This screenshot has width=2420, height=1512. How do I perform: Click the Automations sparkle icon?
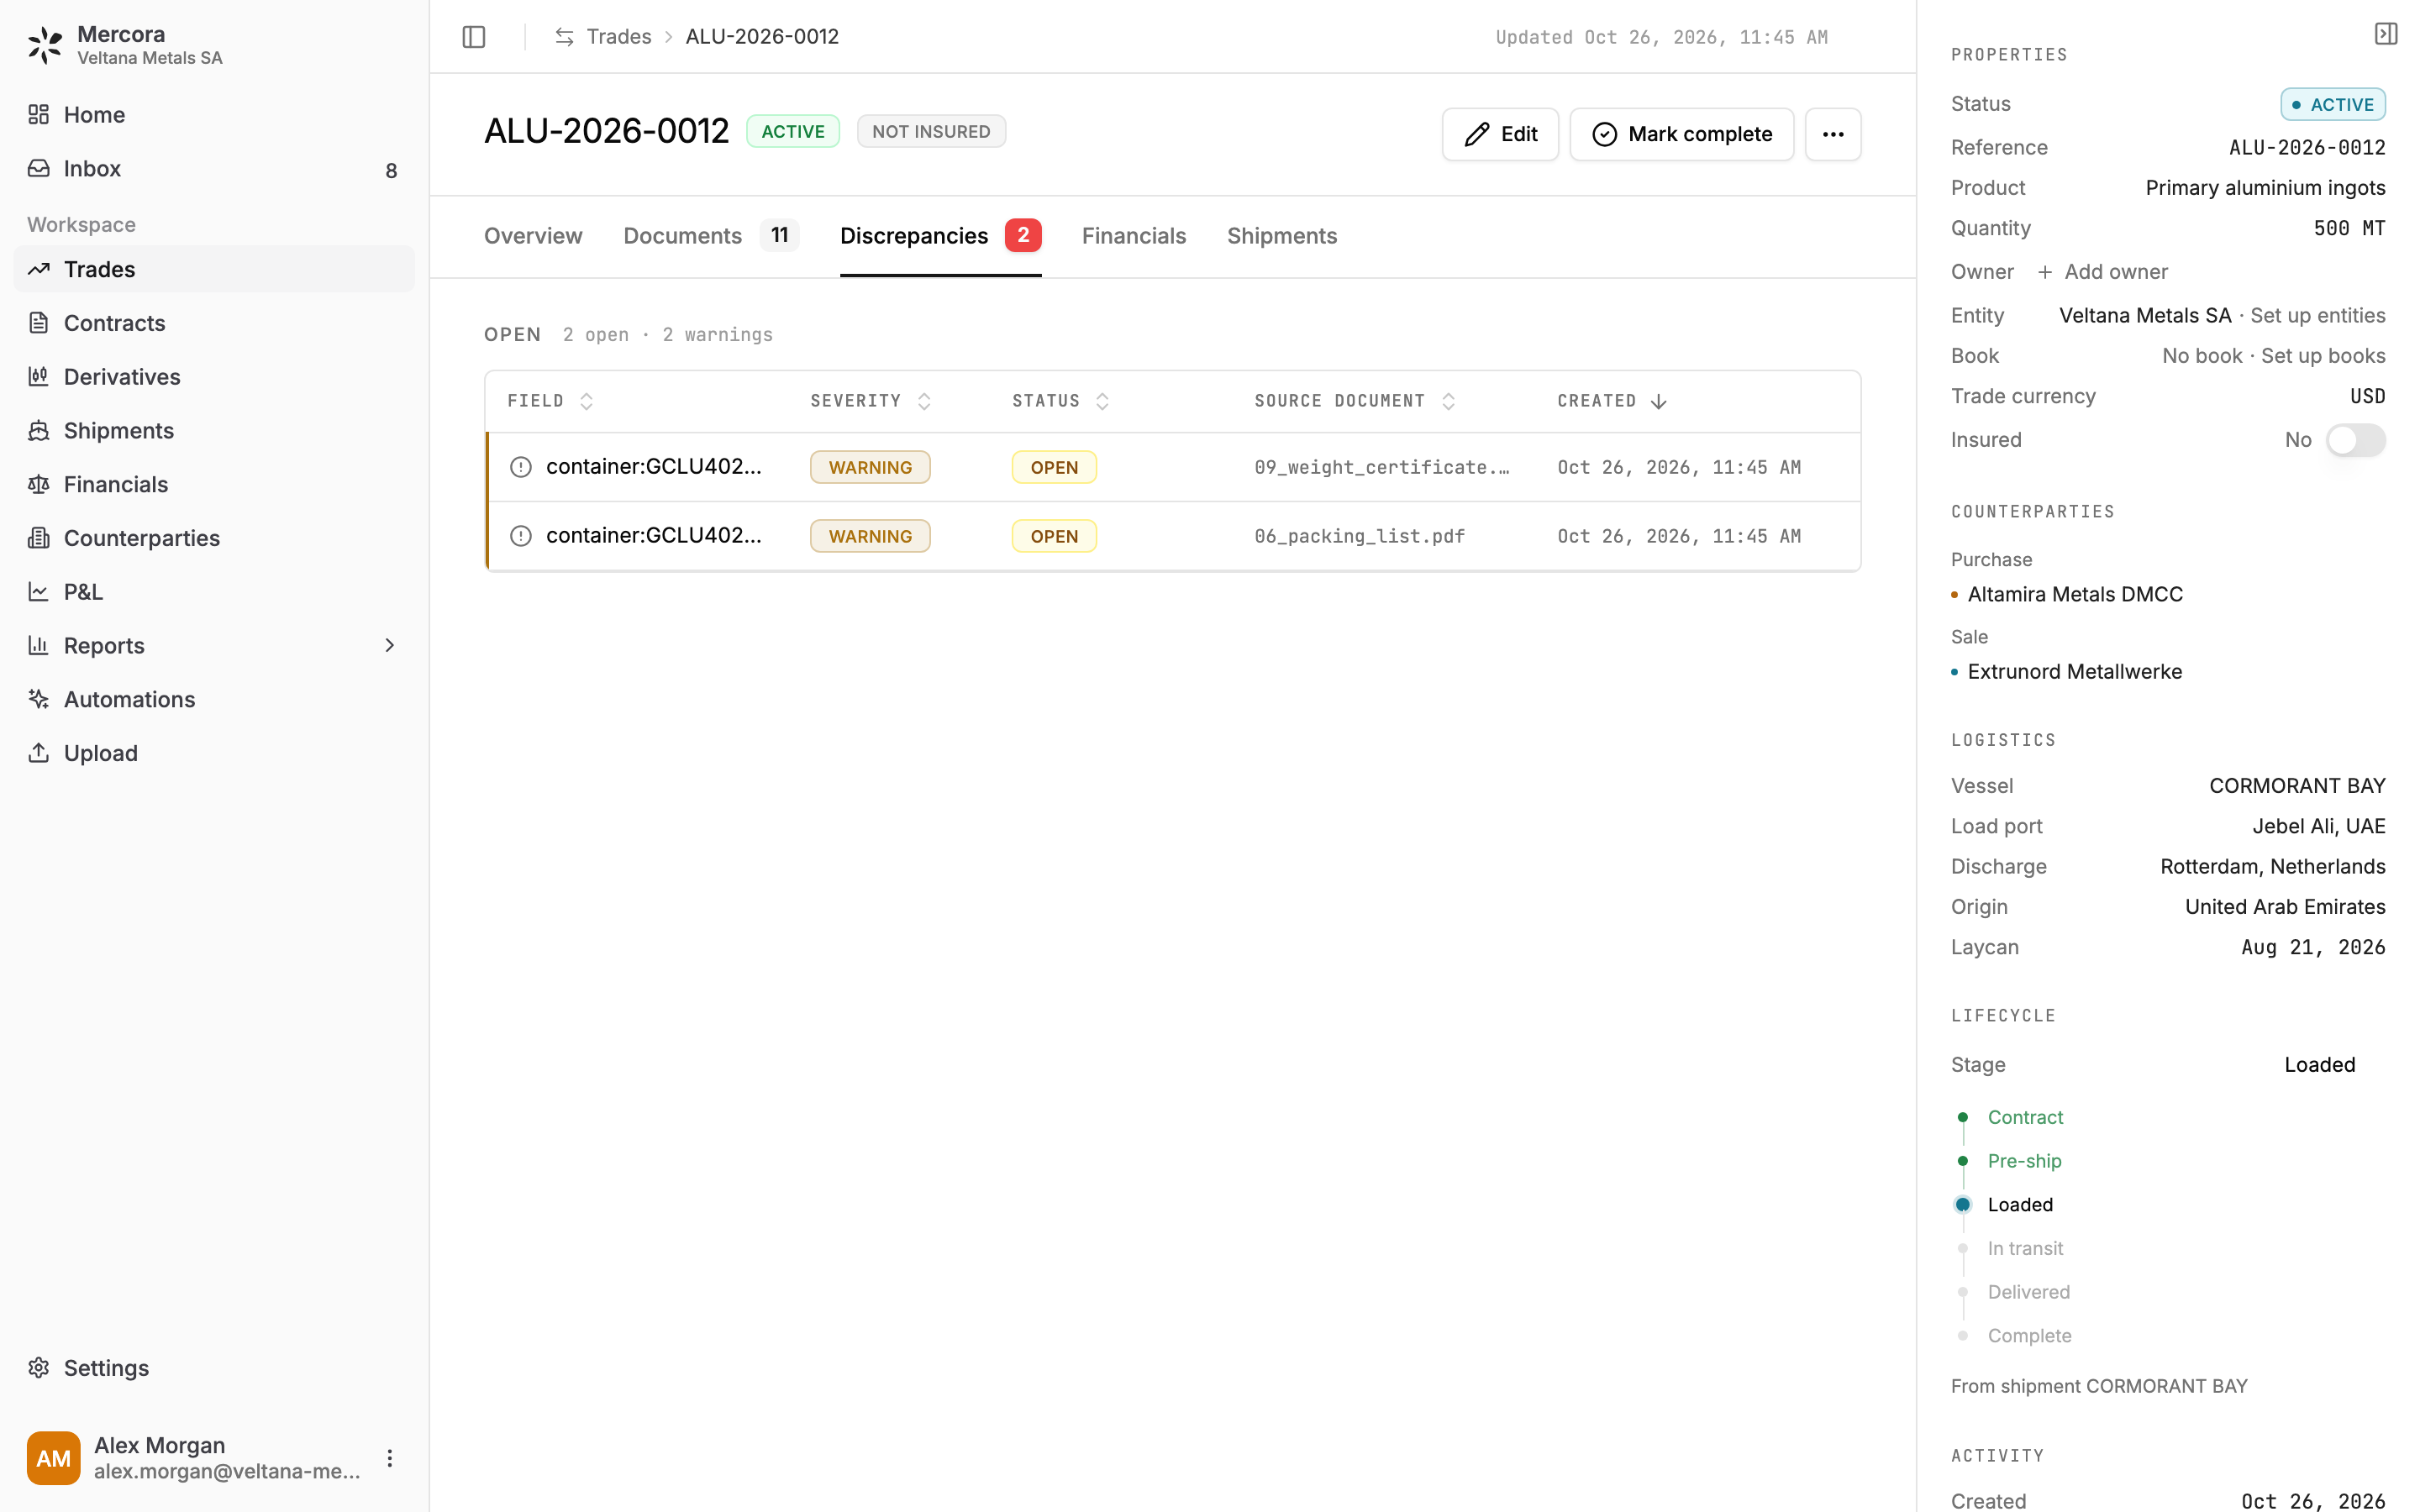coord(39,699)
